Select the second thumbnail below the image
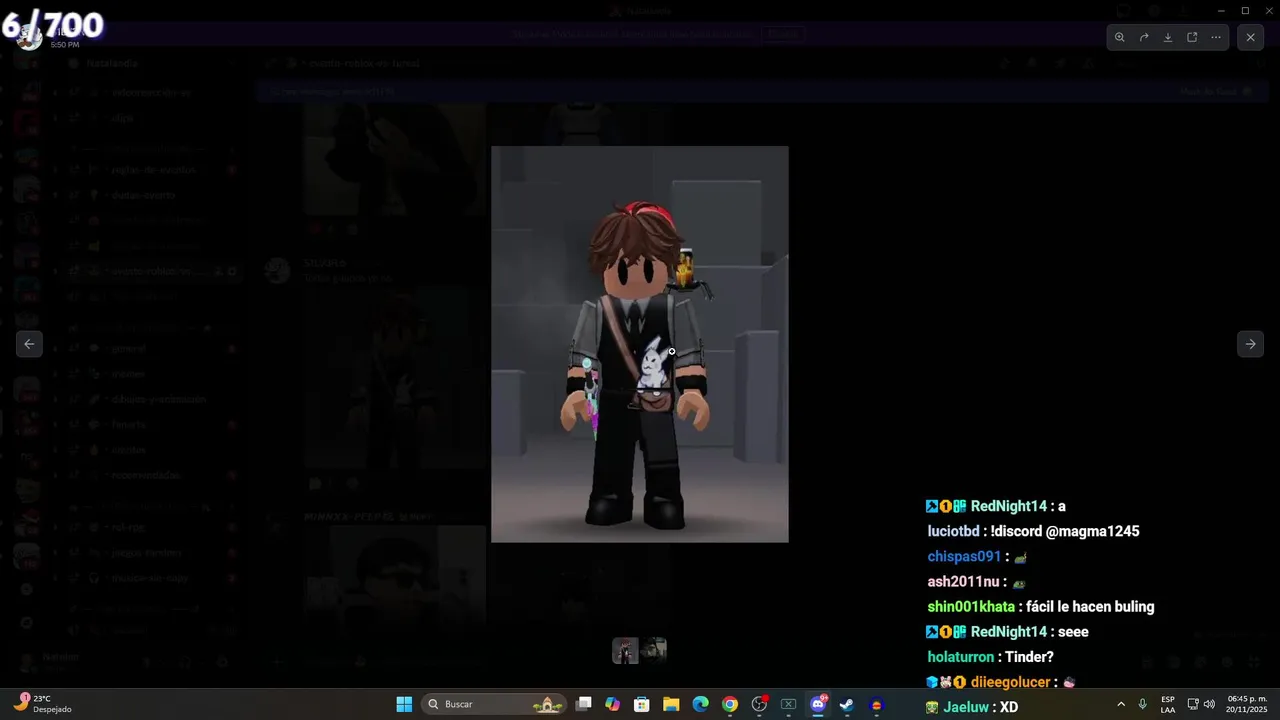 click(x=654, y=651)
